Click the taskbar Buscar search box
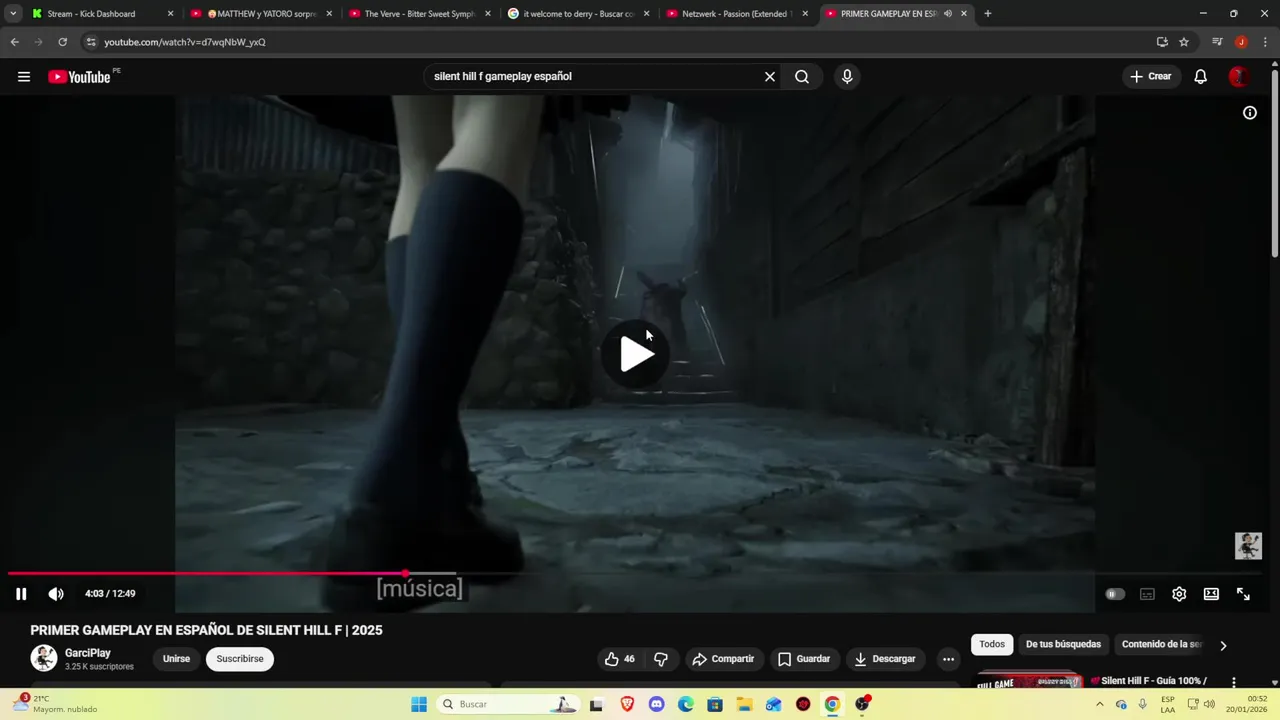Viewport: 1280px width, 720px height. point(510,704)
